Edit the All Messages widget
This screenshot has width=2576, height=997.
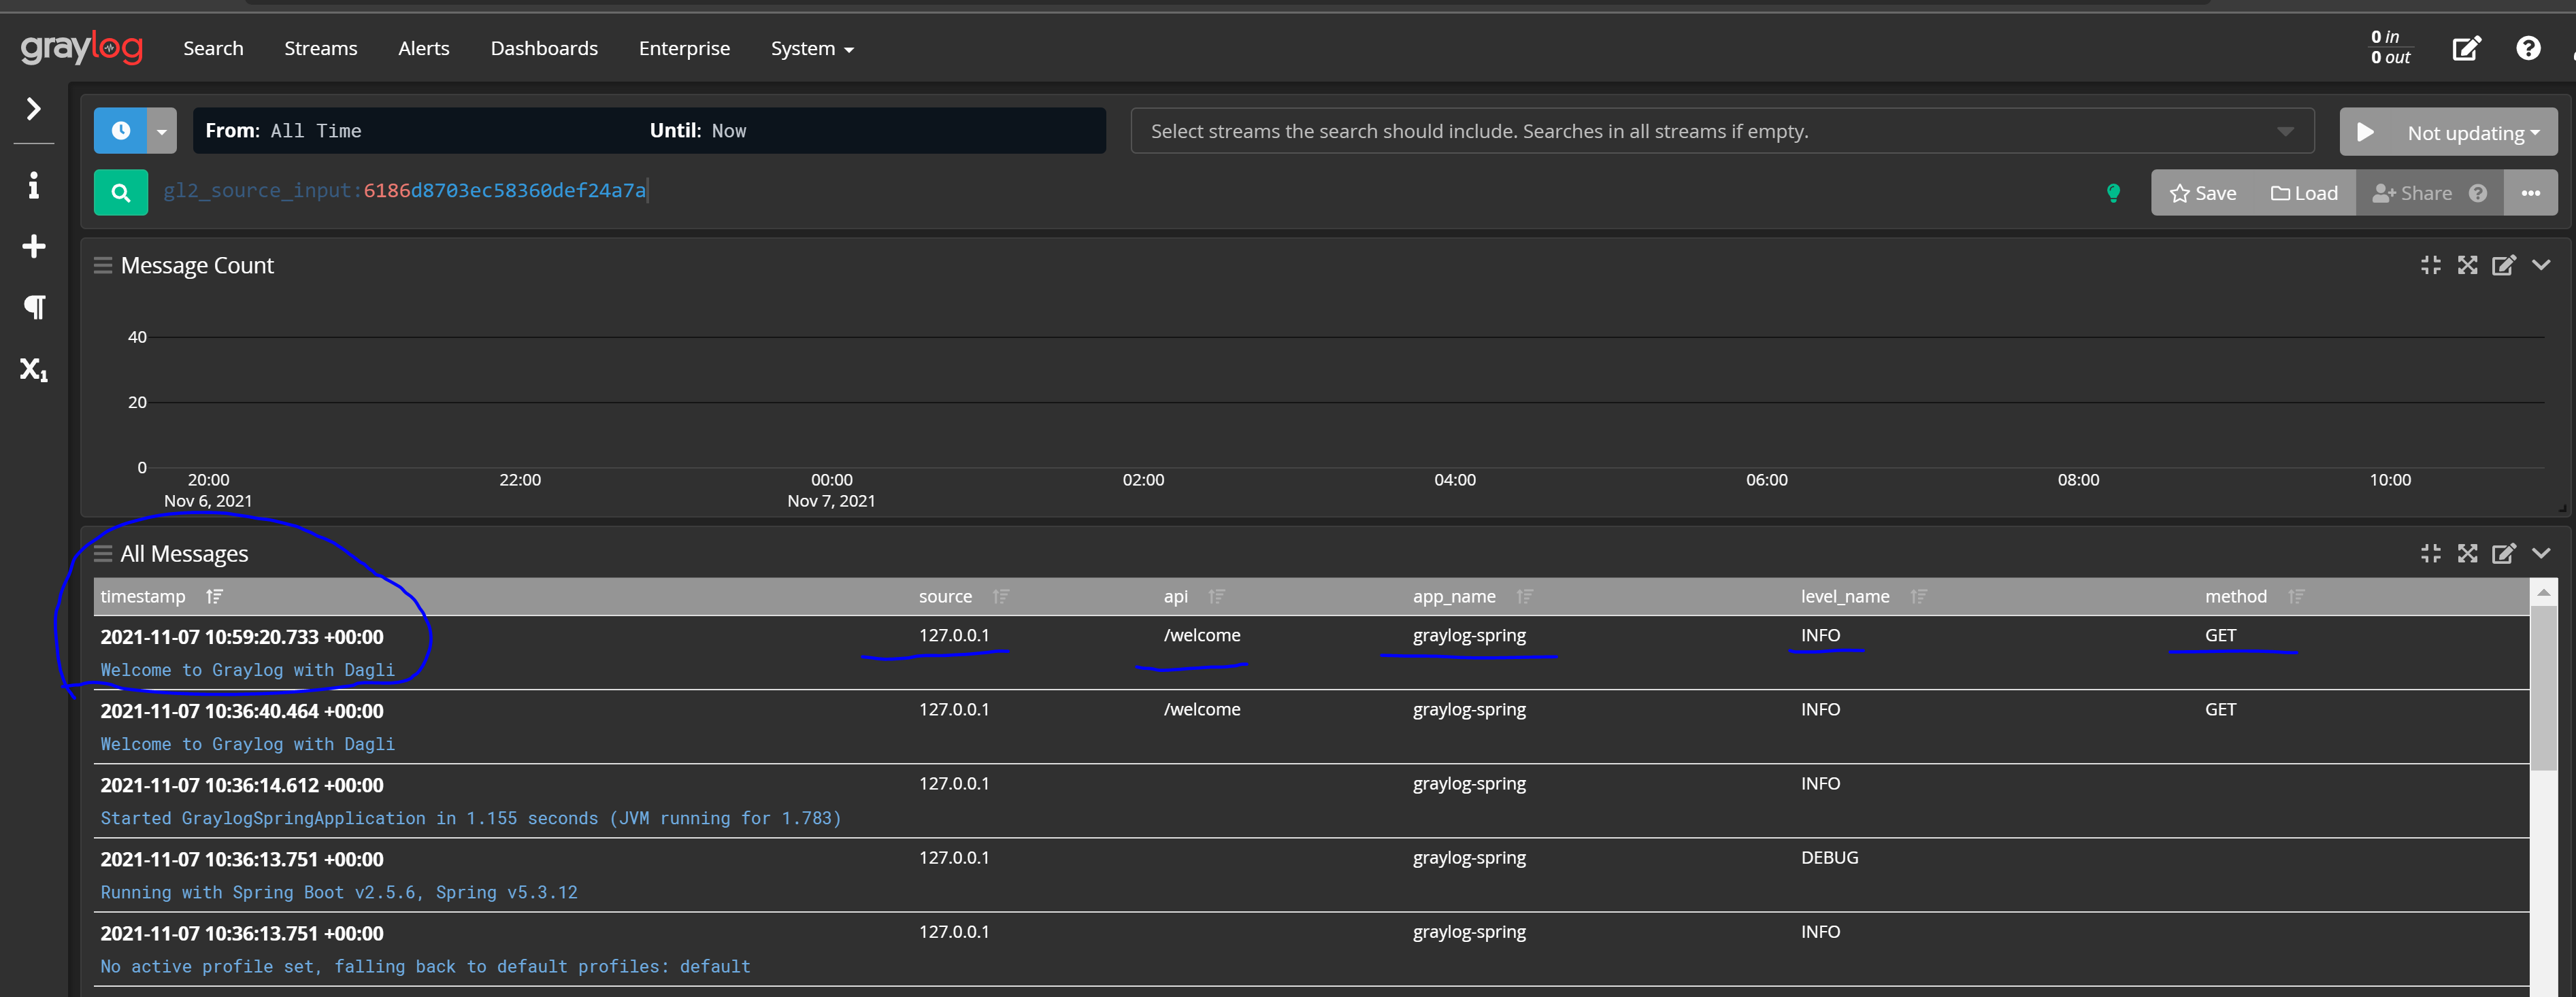tap(2504, 553)
